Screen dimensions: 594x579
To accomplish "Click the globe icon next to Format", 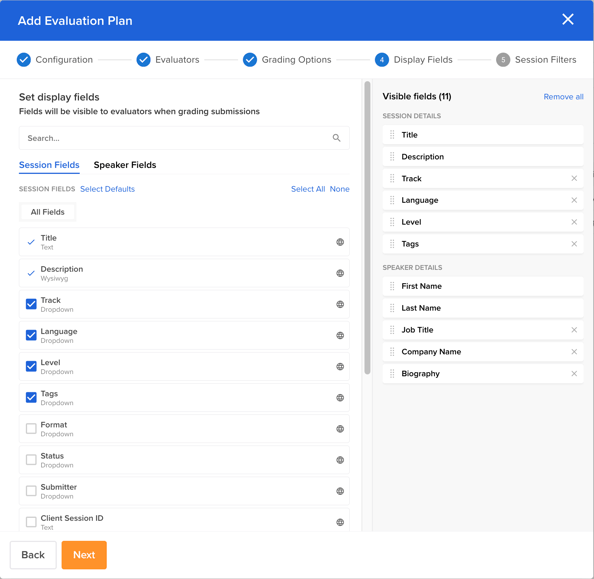I will pos(340,429).
